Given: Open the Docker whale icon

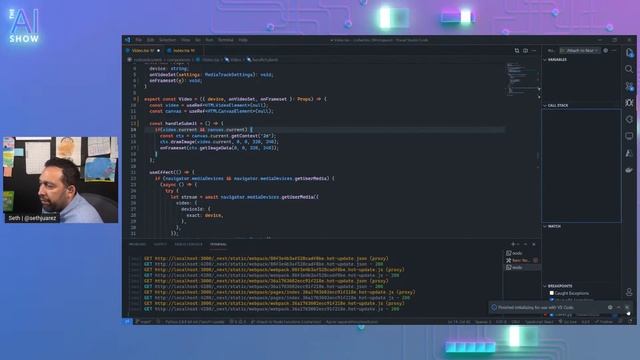Looking at the screenshot, I should [629, 170].
